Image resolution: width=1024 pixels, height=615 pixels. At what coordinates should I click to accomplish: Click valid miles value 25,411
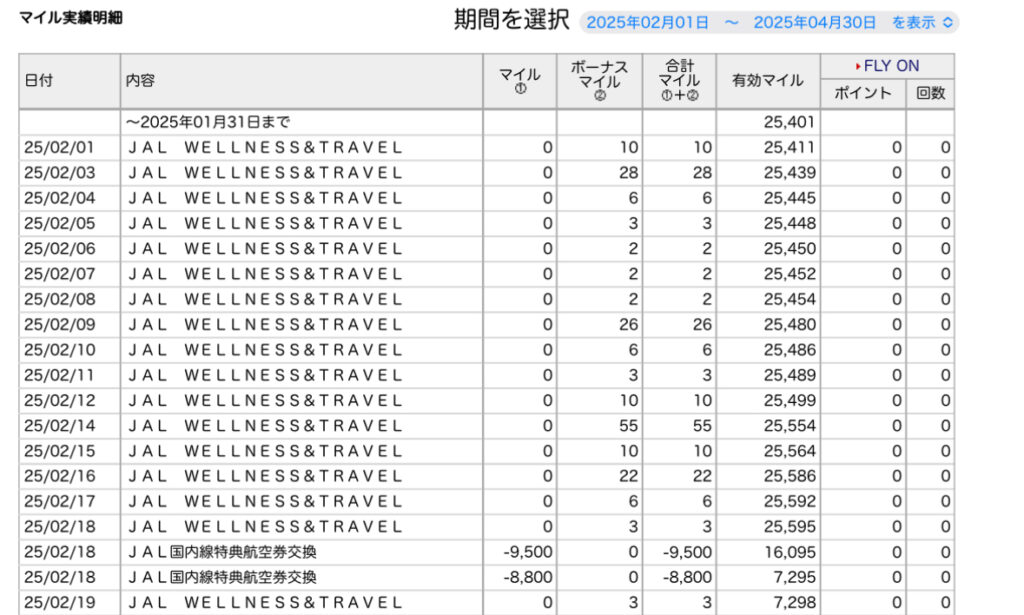[x=790, y=148]
